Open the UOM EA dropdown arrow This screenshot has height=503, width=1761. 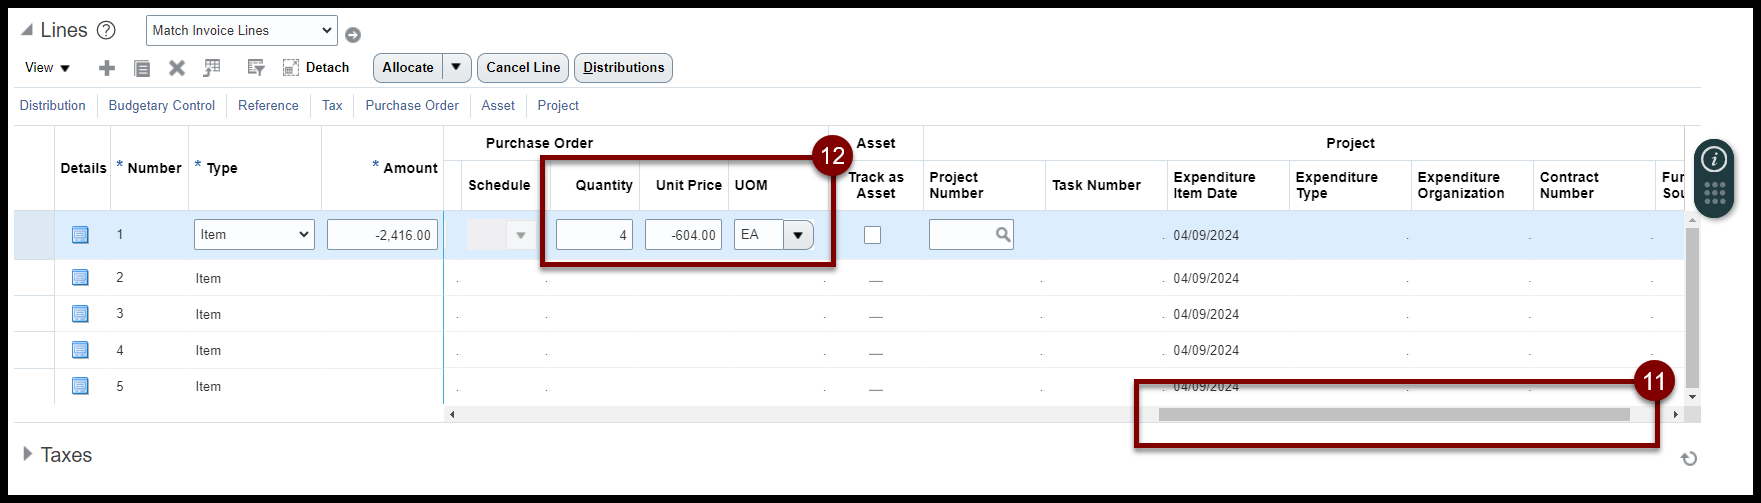[x=798, y=235]
